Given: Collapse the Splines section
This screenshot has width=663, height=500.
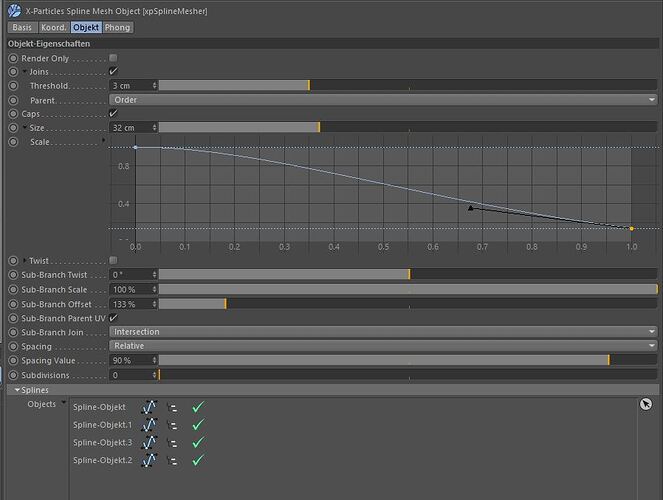Looking at the screenshot, I should tap(17, 390).
